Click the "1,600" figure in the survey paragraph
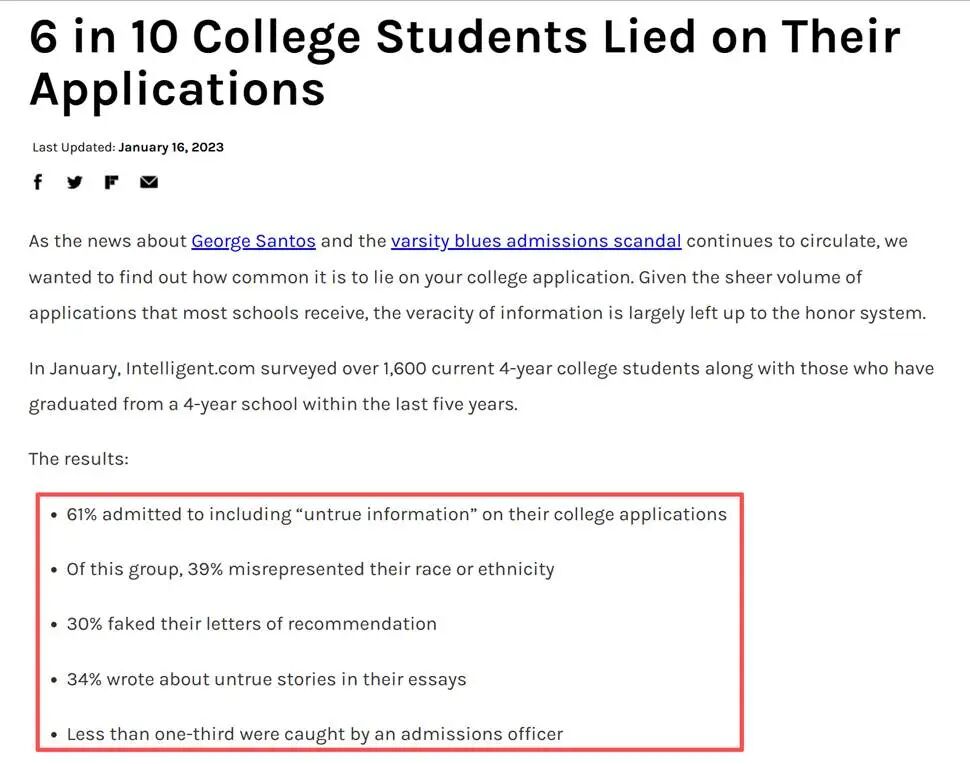The image size is (970, 764). click(x=404, y=369)
